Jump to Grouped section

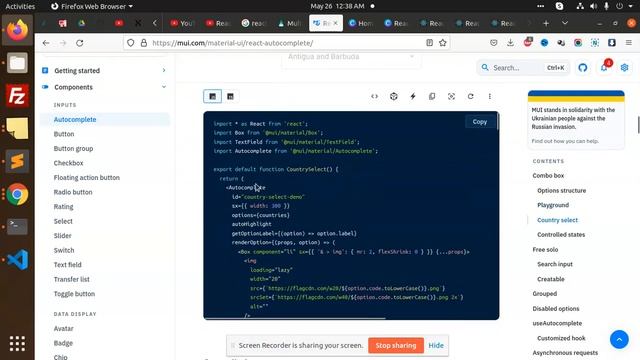545,293
